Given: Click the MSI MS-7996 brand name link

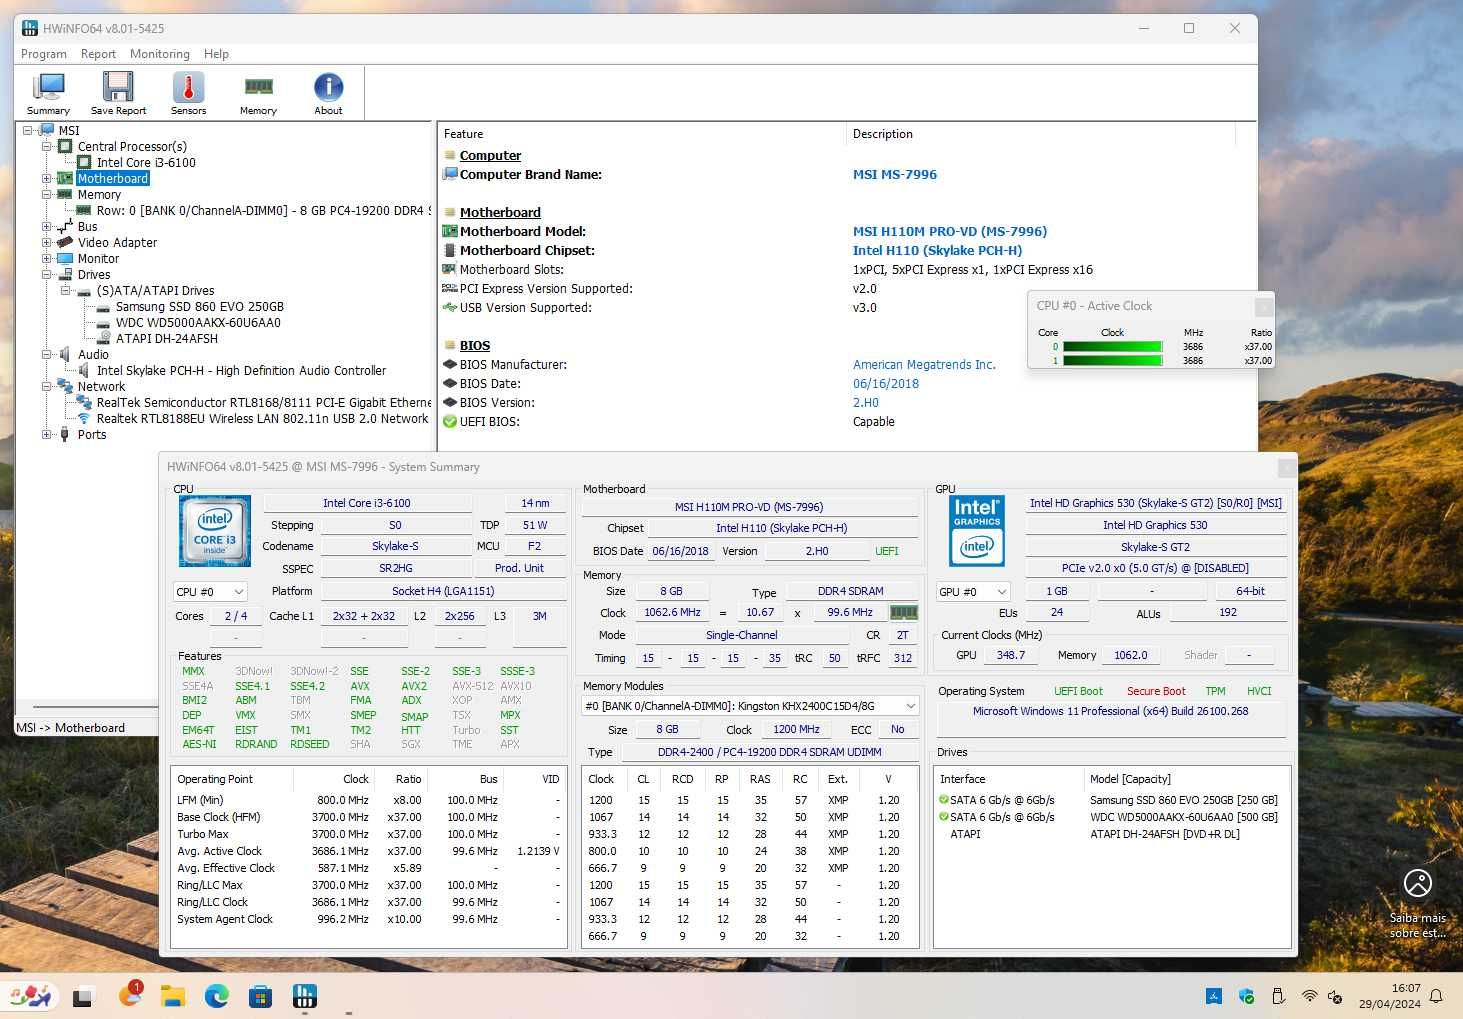Looking at the screenshot, I should click(x=895, y=174).
